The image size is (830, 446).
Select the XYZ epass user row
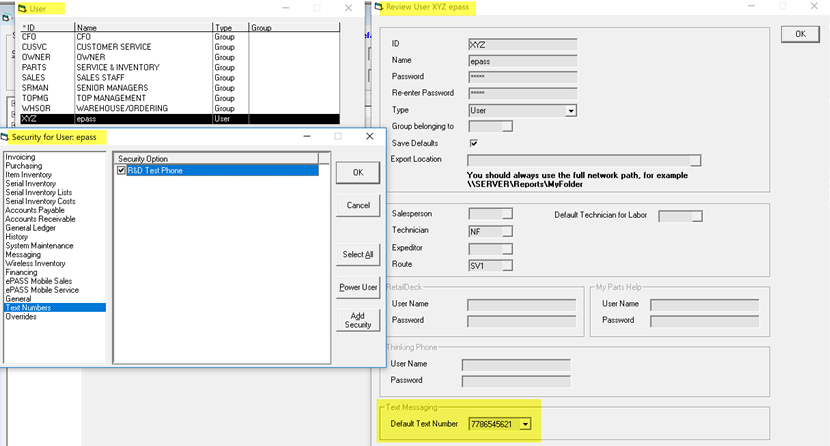click(x=179, y=119)
